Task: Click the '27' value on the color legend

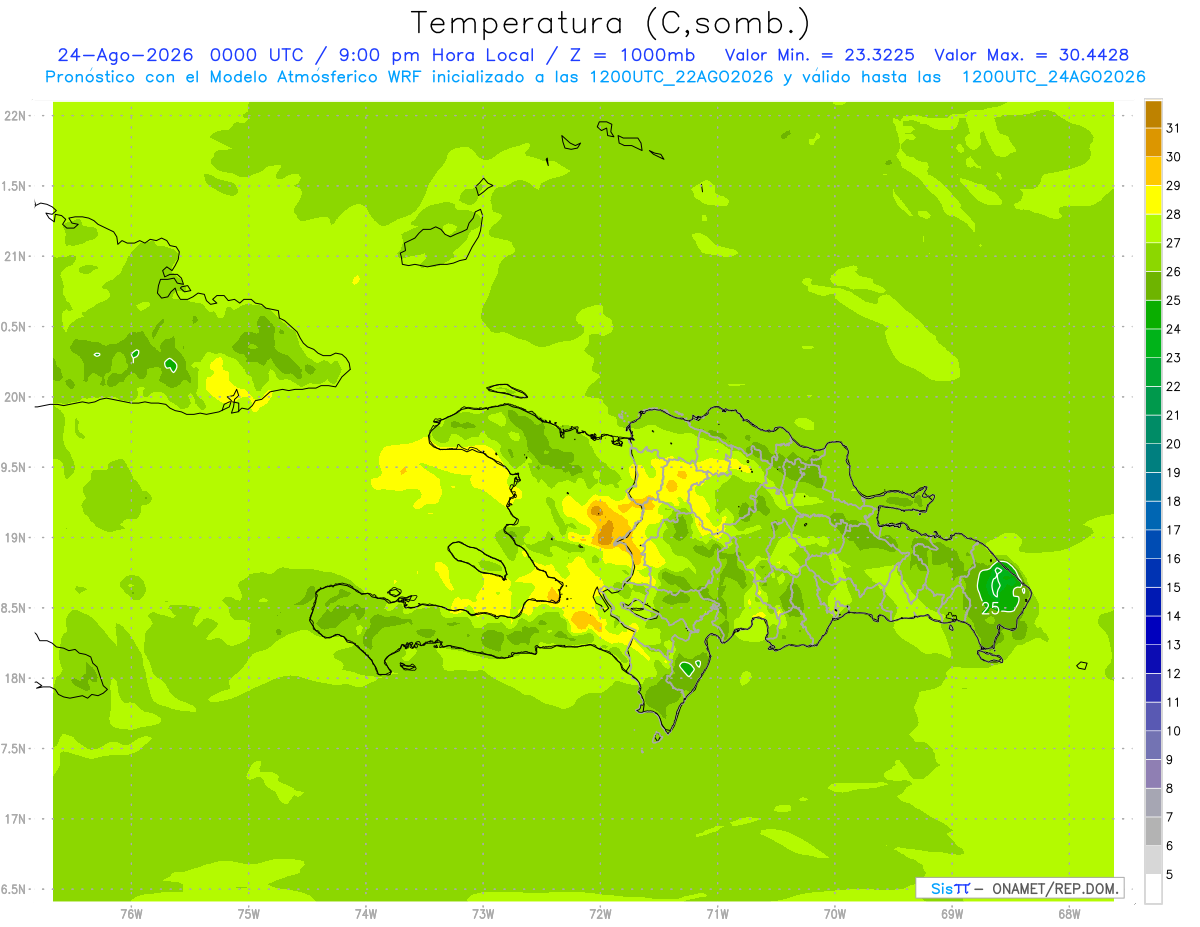Action: pyautogui.click(x=1174, y=243)
